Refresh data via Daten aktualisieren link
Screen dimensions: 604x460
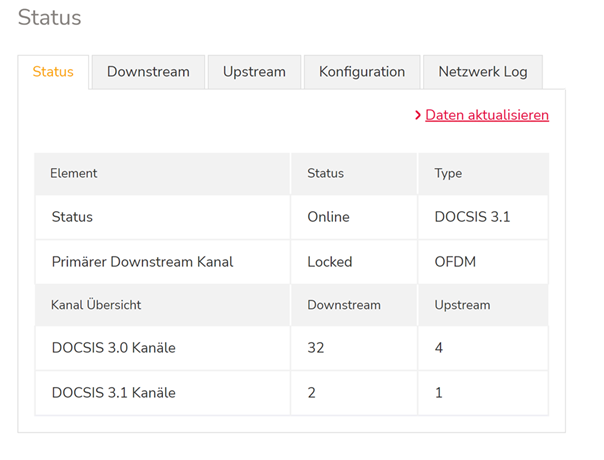pos(487,115)
